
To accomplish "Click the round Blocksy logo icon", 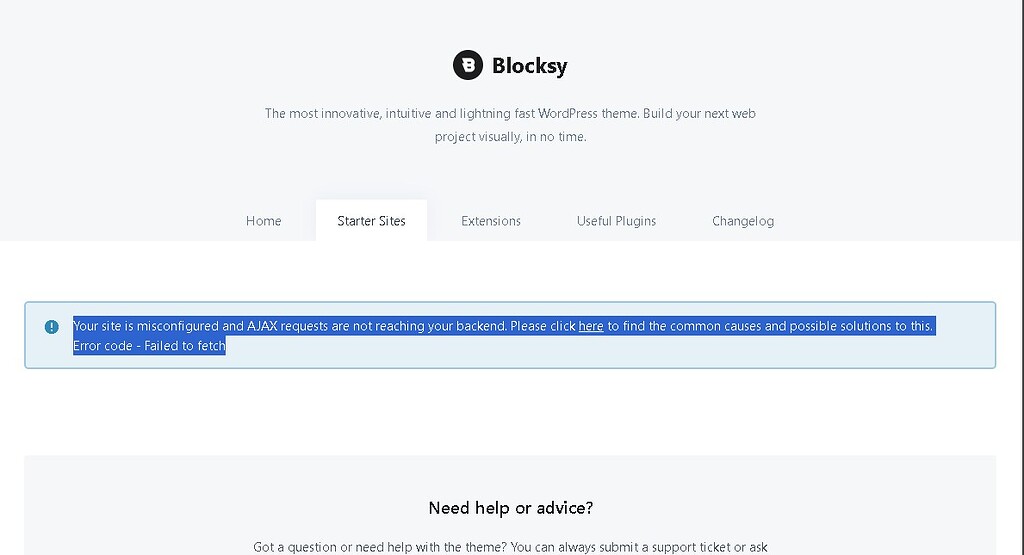I will tap(468, 65).
